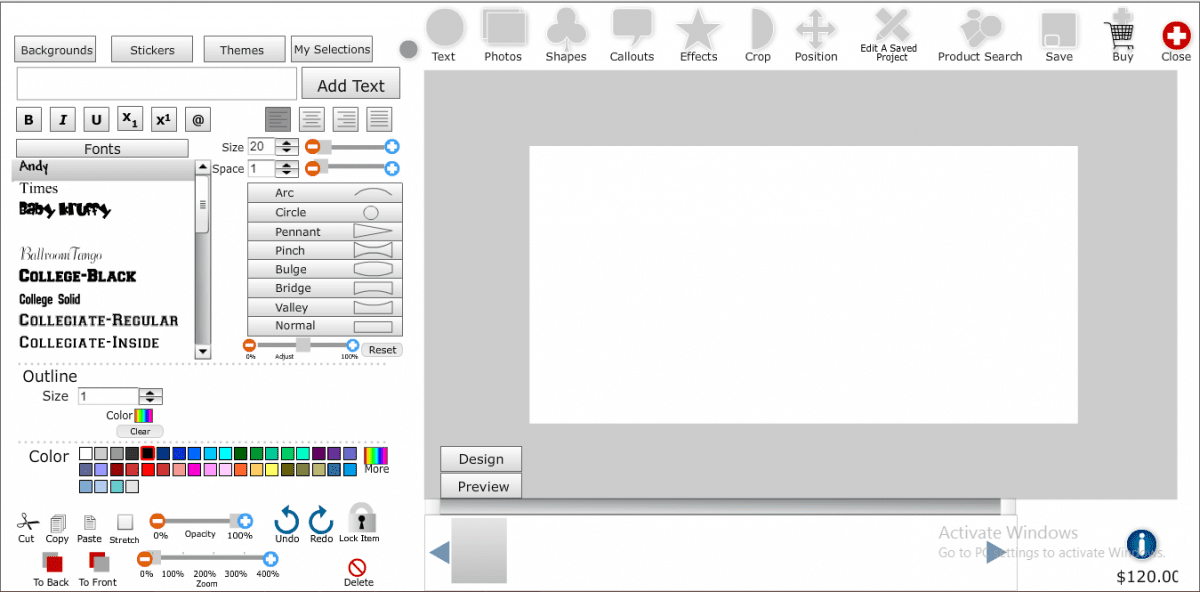The height and width of the screenshot is (592, 1200).
Task: Switch to the Stickers tab
Action: coord(152,49)
